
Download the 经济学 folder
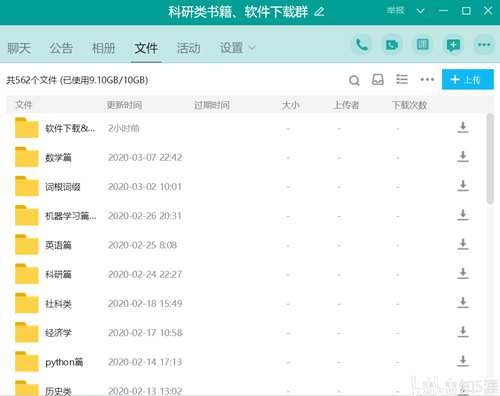point(463,332)
